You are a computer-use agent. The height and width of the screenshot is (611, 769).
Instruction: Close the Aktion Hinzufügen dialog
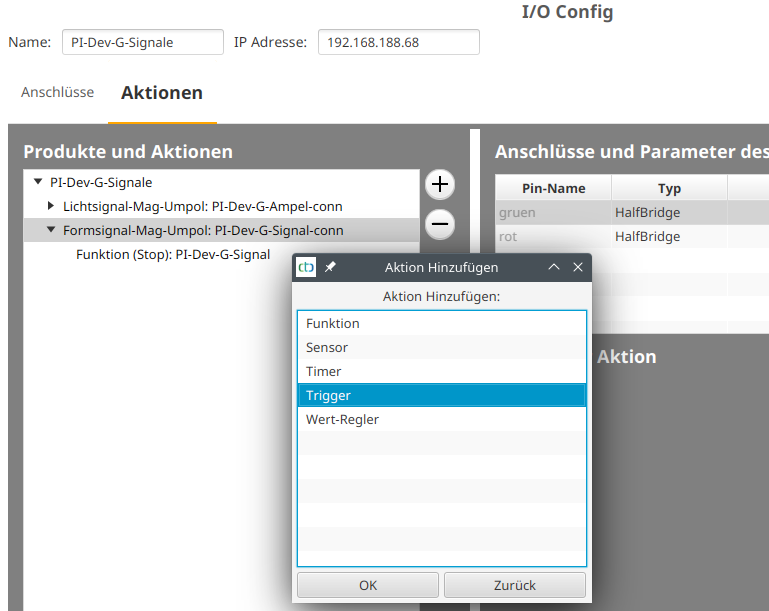point(577,268)
